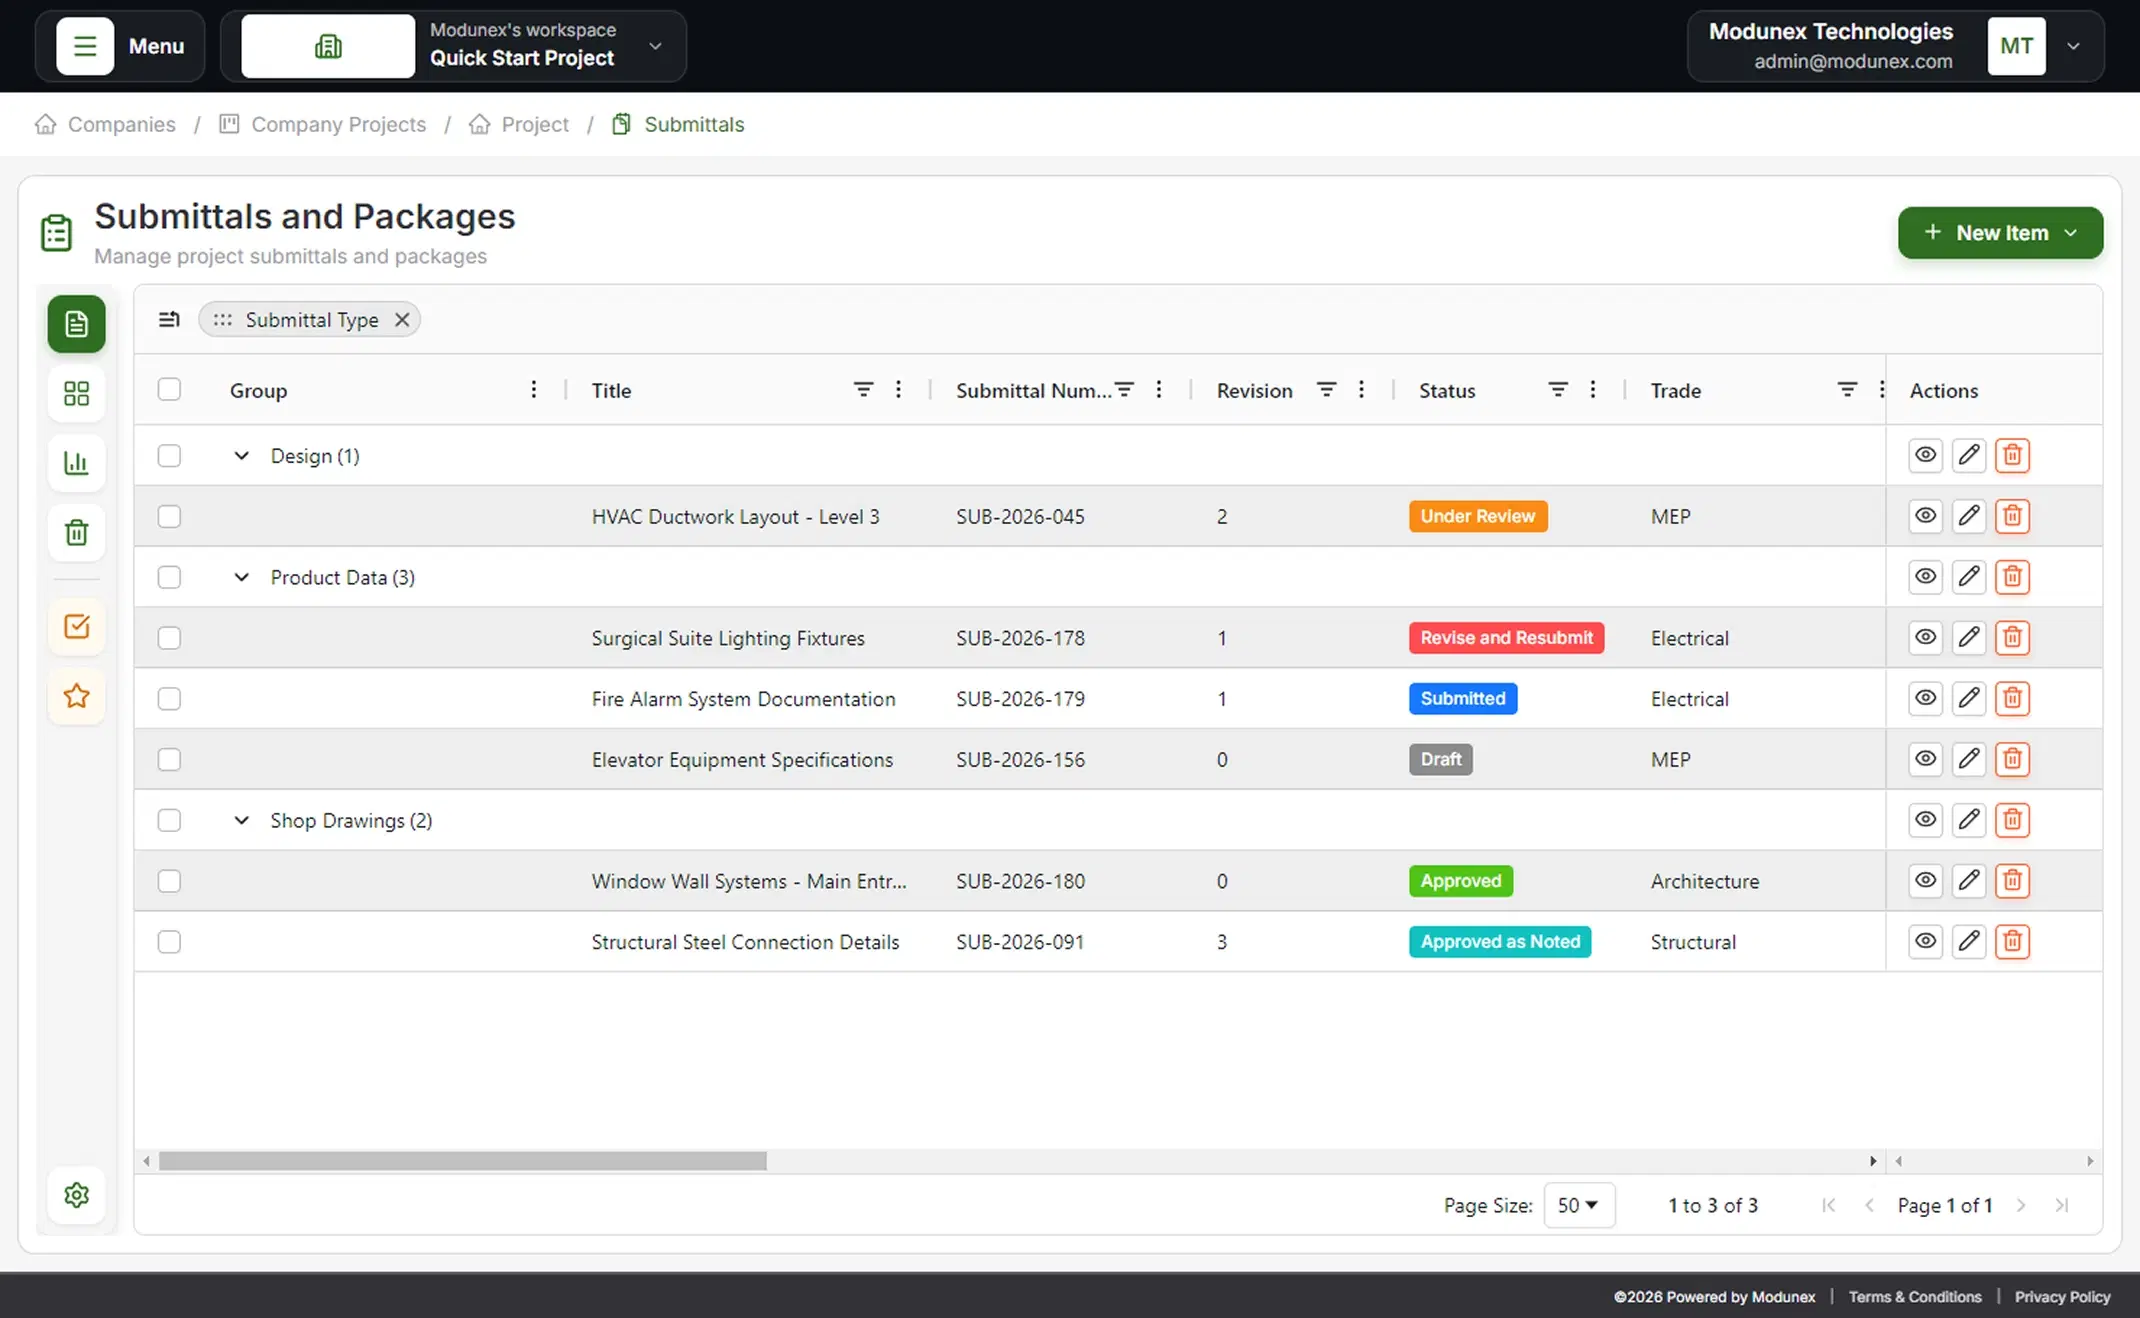
Task: Select the documents list view sidebar icon
Action: 76,324
